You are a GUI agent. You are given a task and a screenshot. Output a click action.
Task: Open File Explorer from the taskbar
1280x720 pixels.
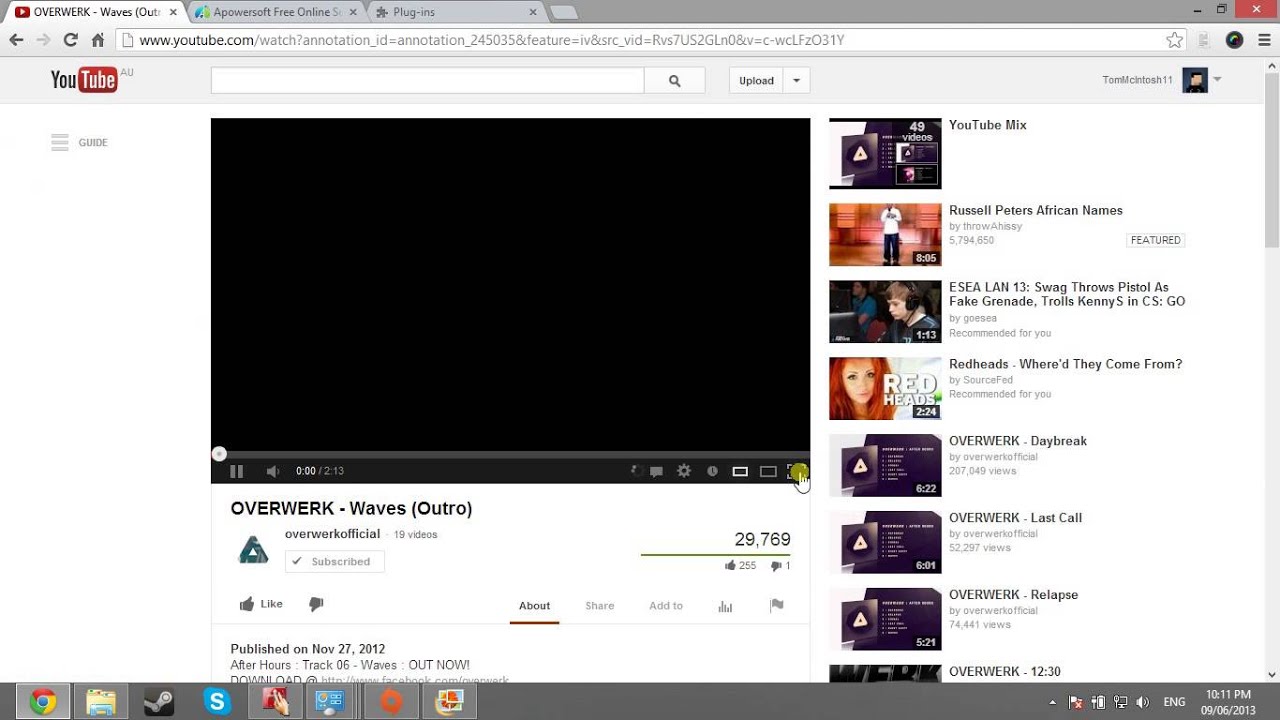(100, 702)
